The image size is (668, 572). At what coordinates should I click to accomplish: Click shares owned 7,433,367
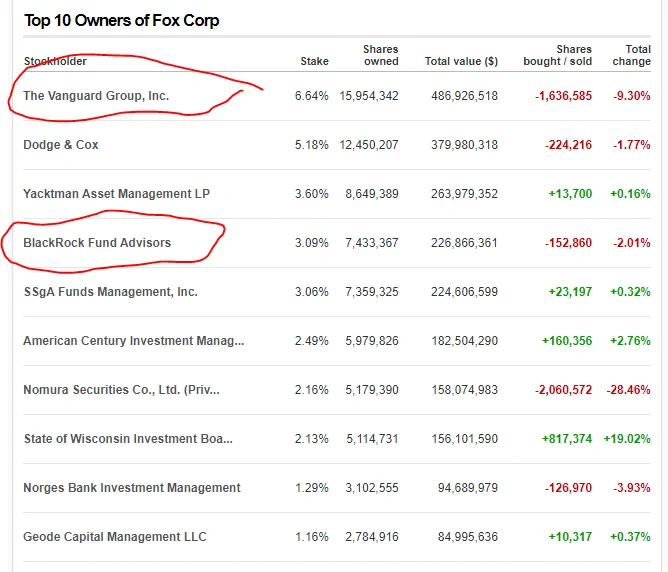tap(372, 243)
